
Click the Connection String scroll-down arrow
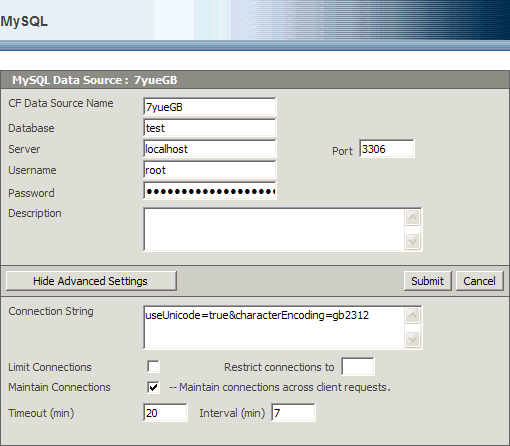click(x=412, y=339)
